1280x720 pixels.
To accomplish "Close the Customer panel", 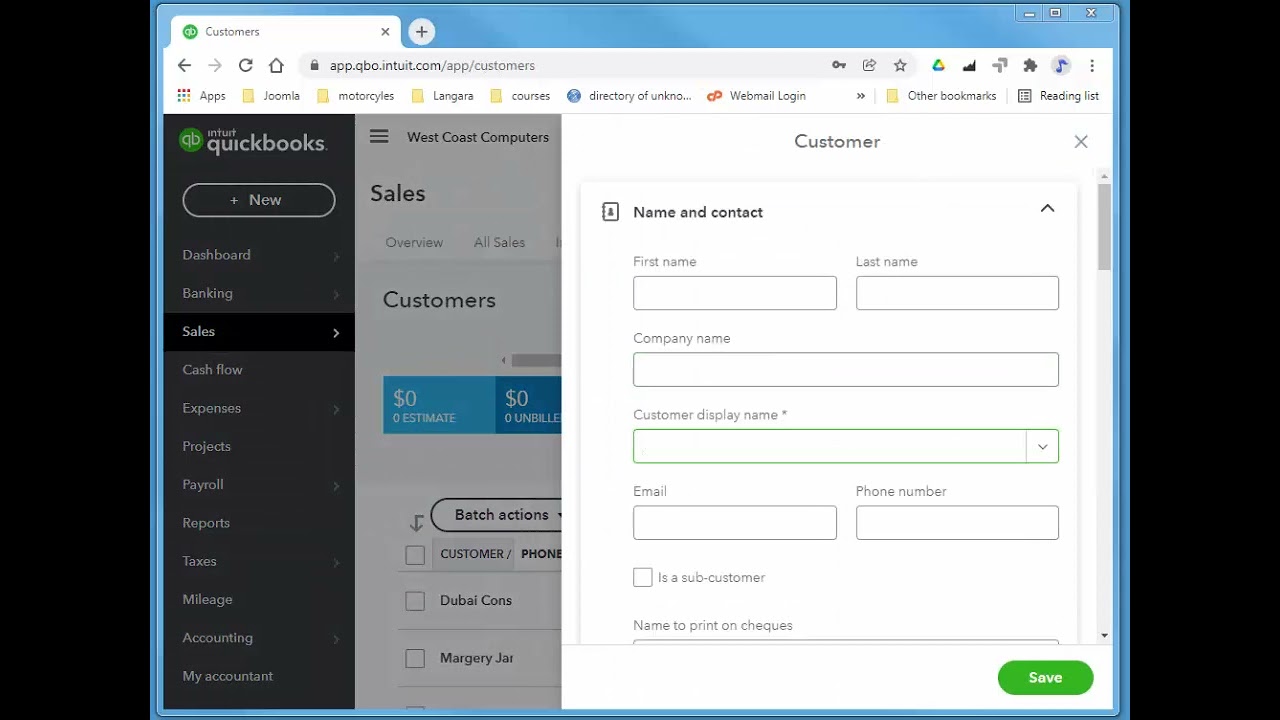I will click(1081, 142).
